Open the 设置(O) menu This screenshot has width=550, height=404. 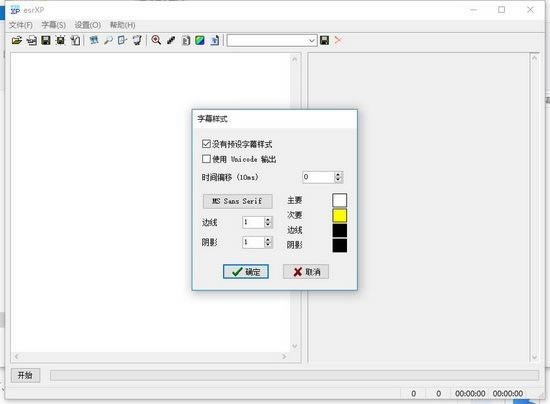point(88,25)
